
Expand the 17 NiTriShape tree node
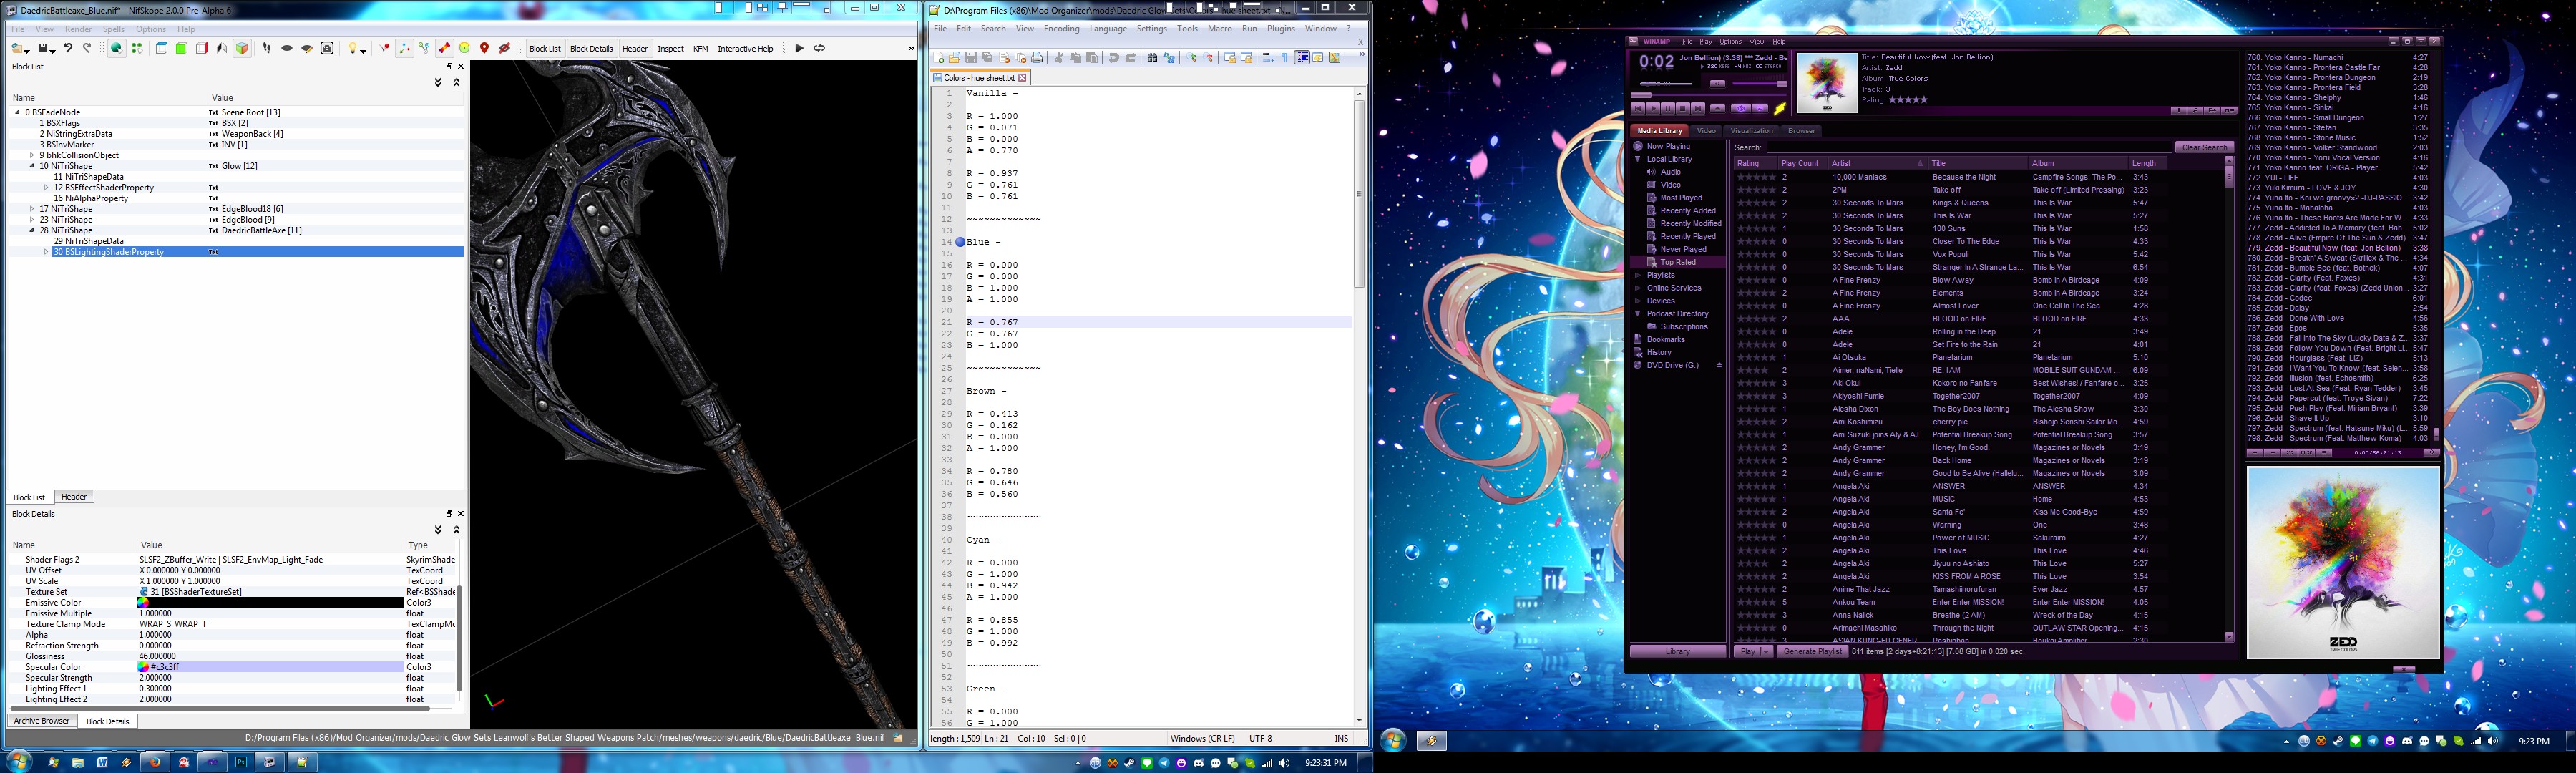(x=31, y=209)
